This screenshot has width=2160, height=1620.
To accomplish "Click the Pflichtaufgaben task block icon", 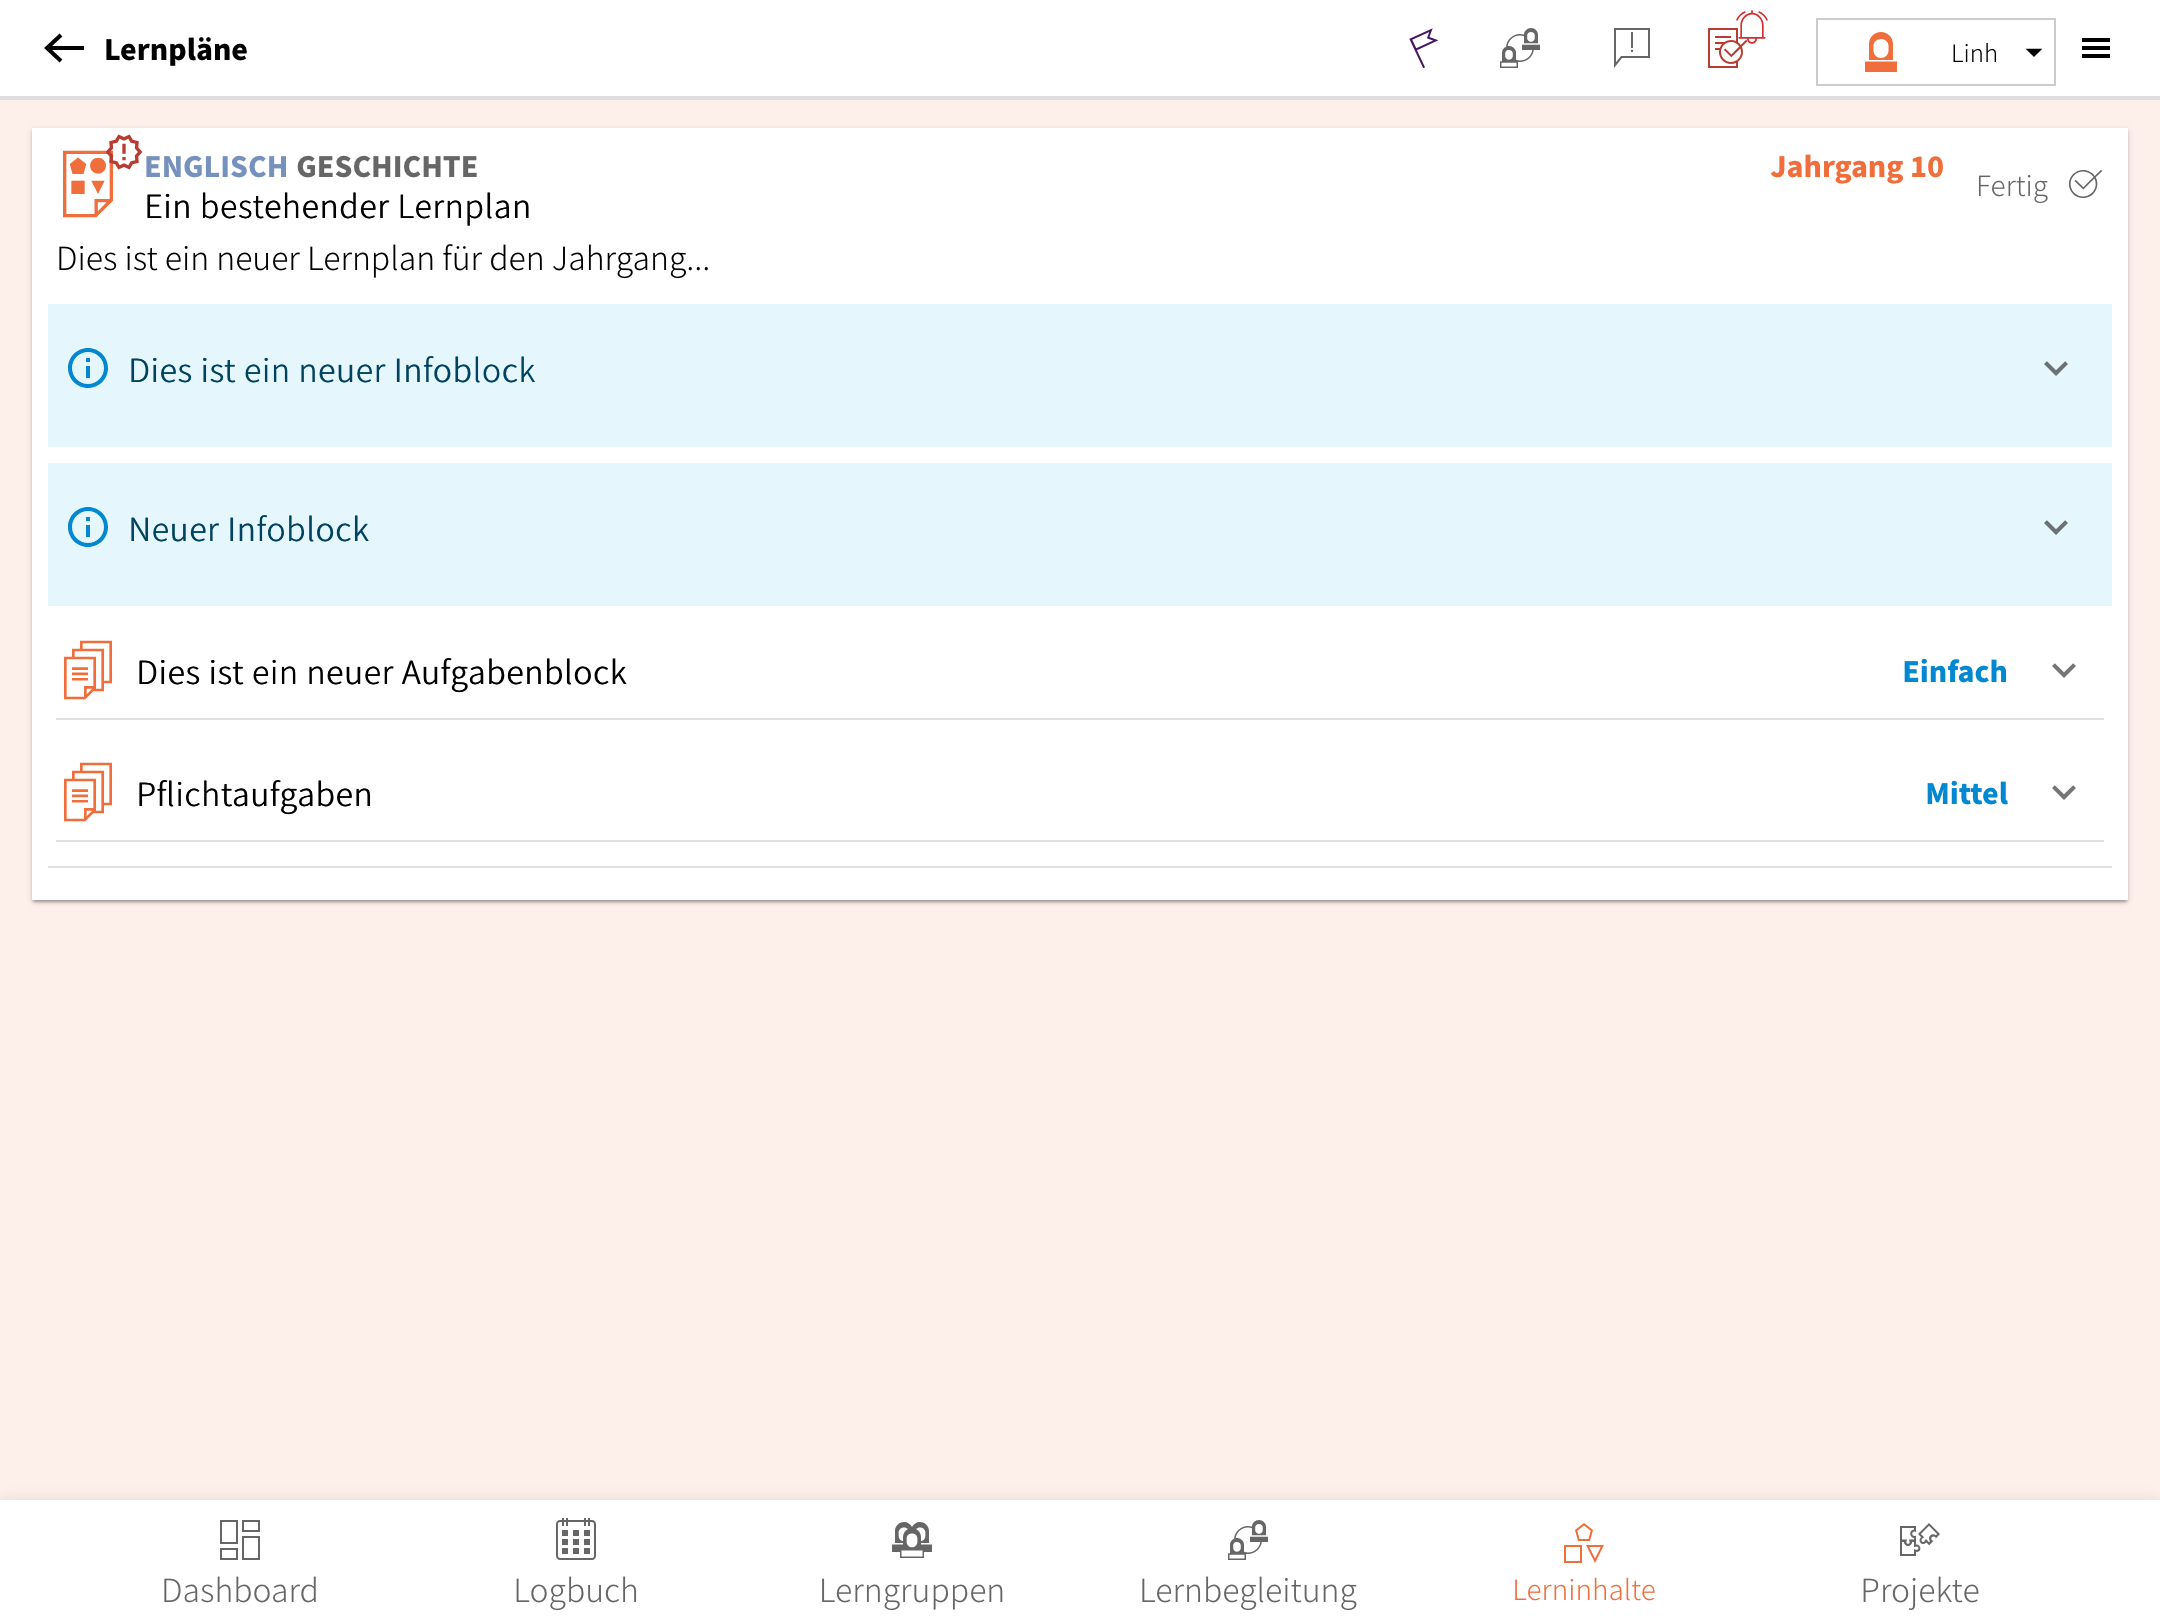I will [x=88, y=792].
